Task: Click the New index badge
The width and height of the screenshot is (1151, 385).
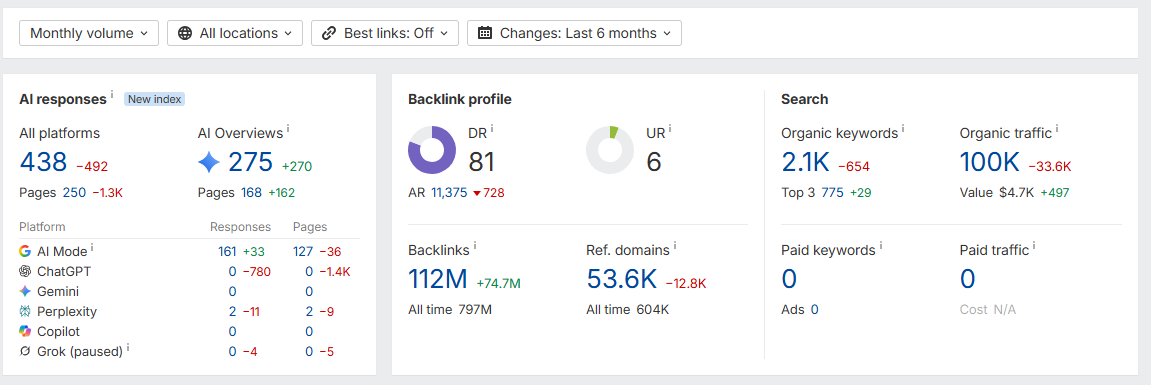Action: pos(154,99)
